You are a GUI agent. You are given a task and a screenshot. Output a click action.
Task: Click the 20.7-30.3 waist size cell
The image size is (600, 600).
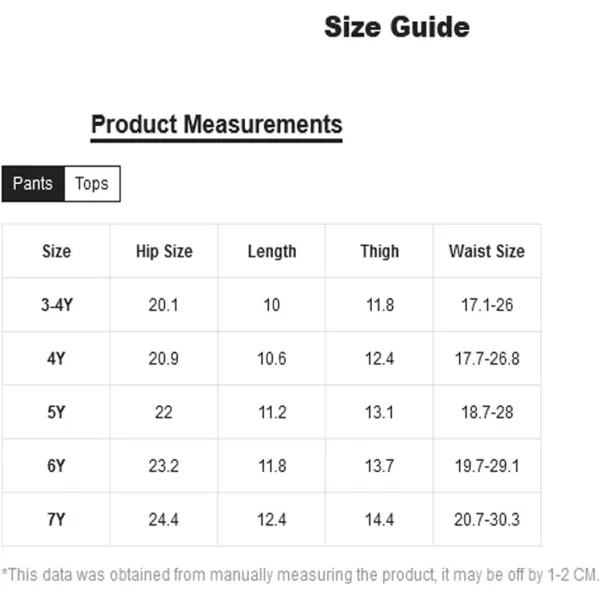[487, 519]
